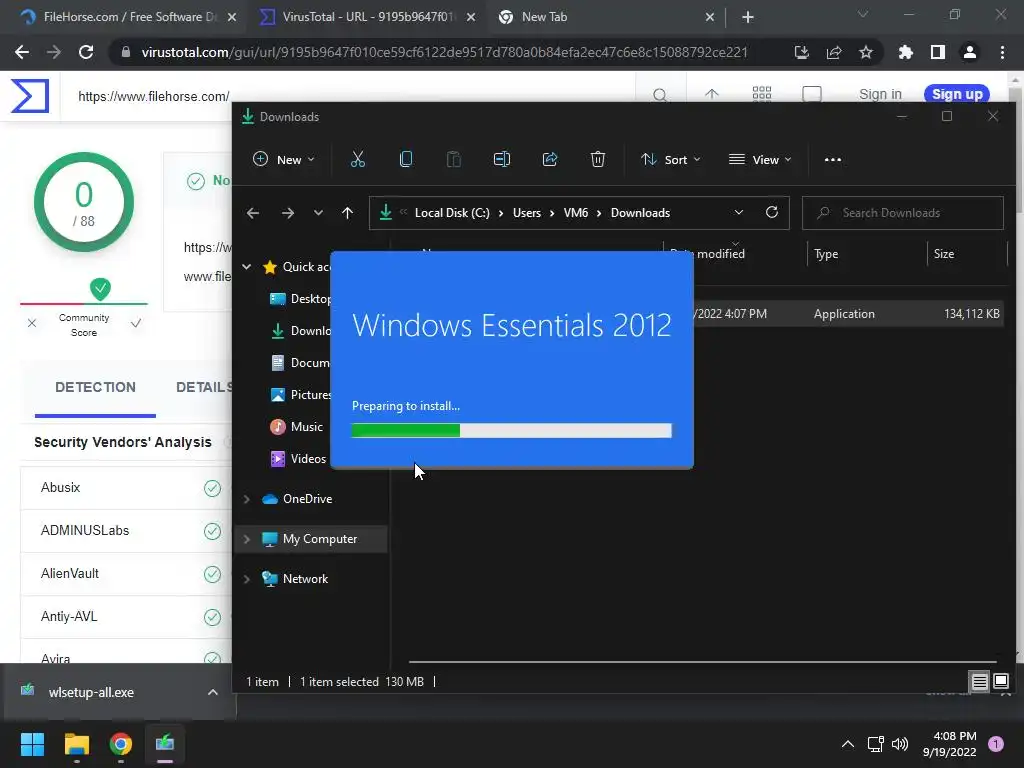
Task: Go up one folder level in Explorer
Action: 347,213
